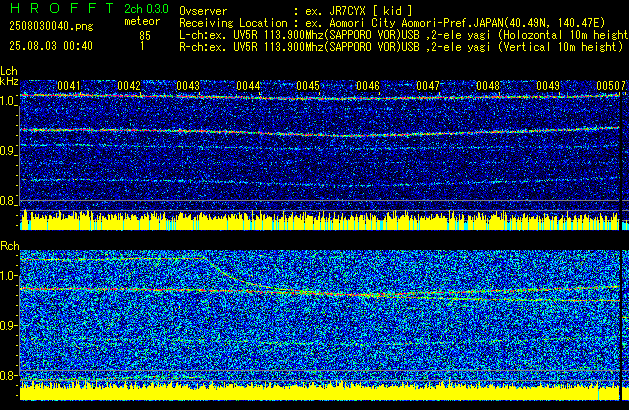
Task: Click the meteor count value '85'
Action: coord(145,36)
